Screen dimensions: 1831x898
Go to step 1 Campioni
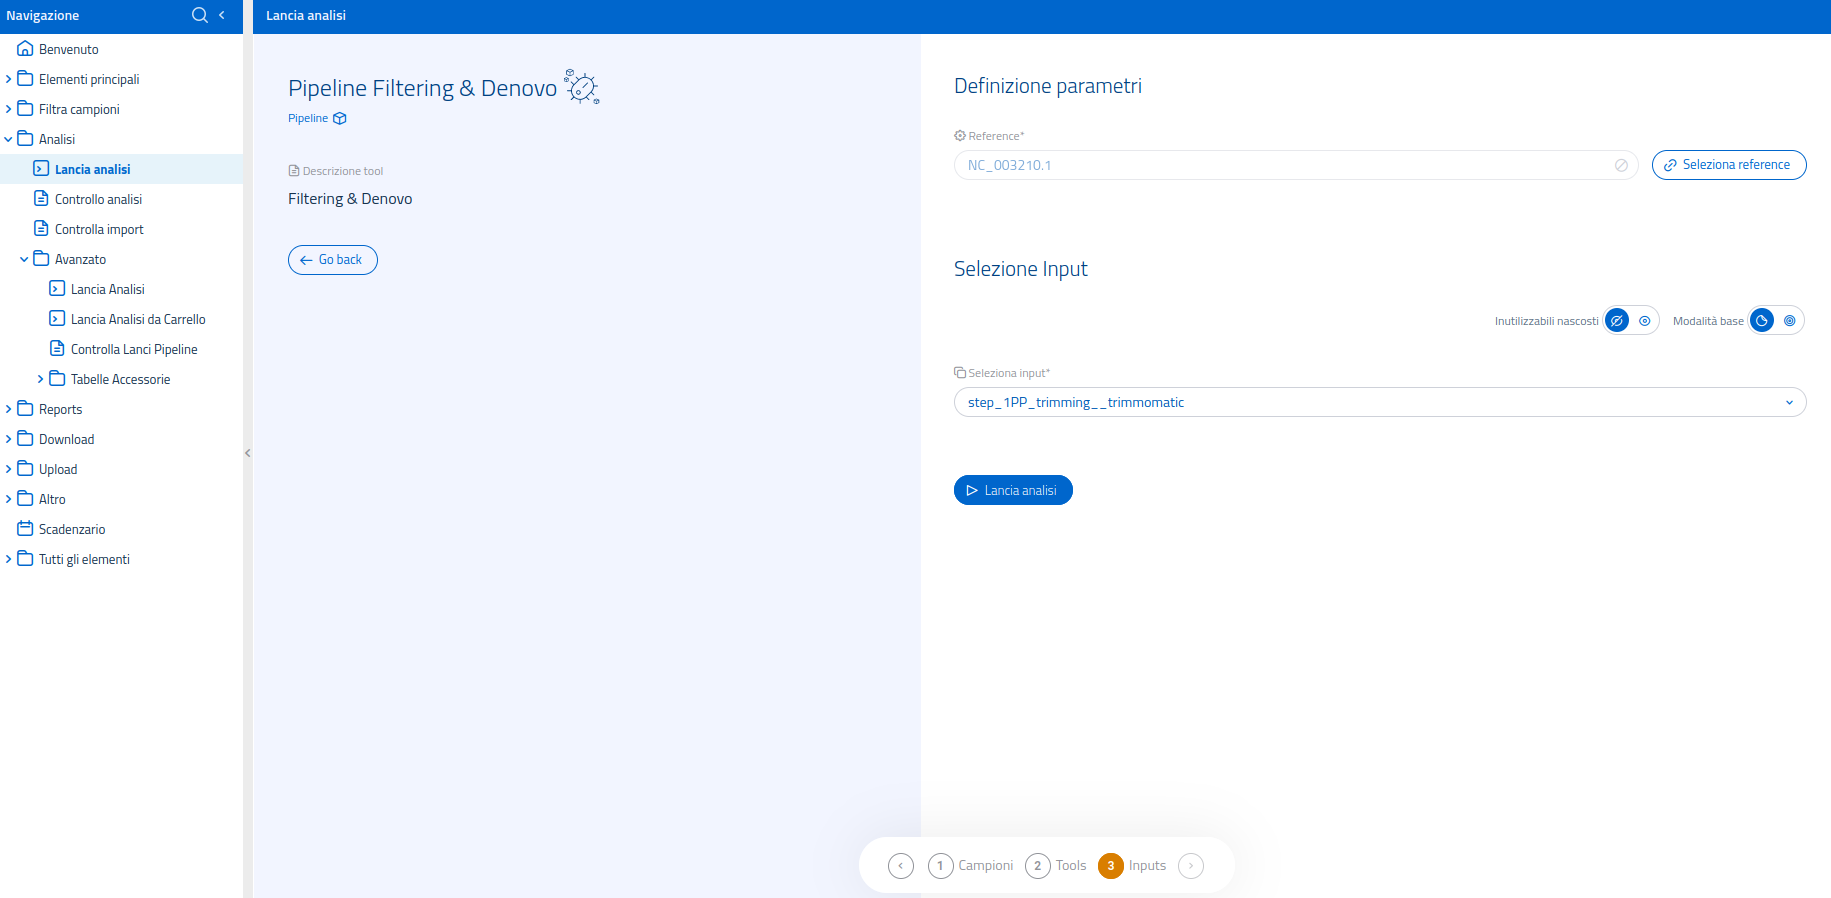[940, 866]
